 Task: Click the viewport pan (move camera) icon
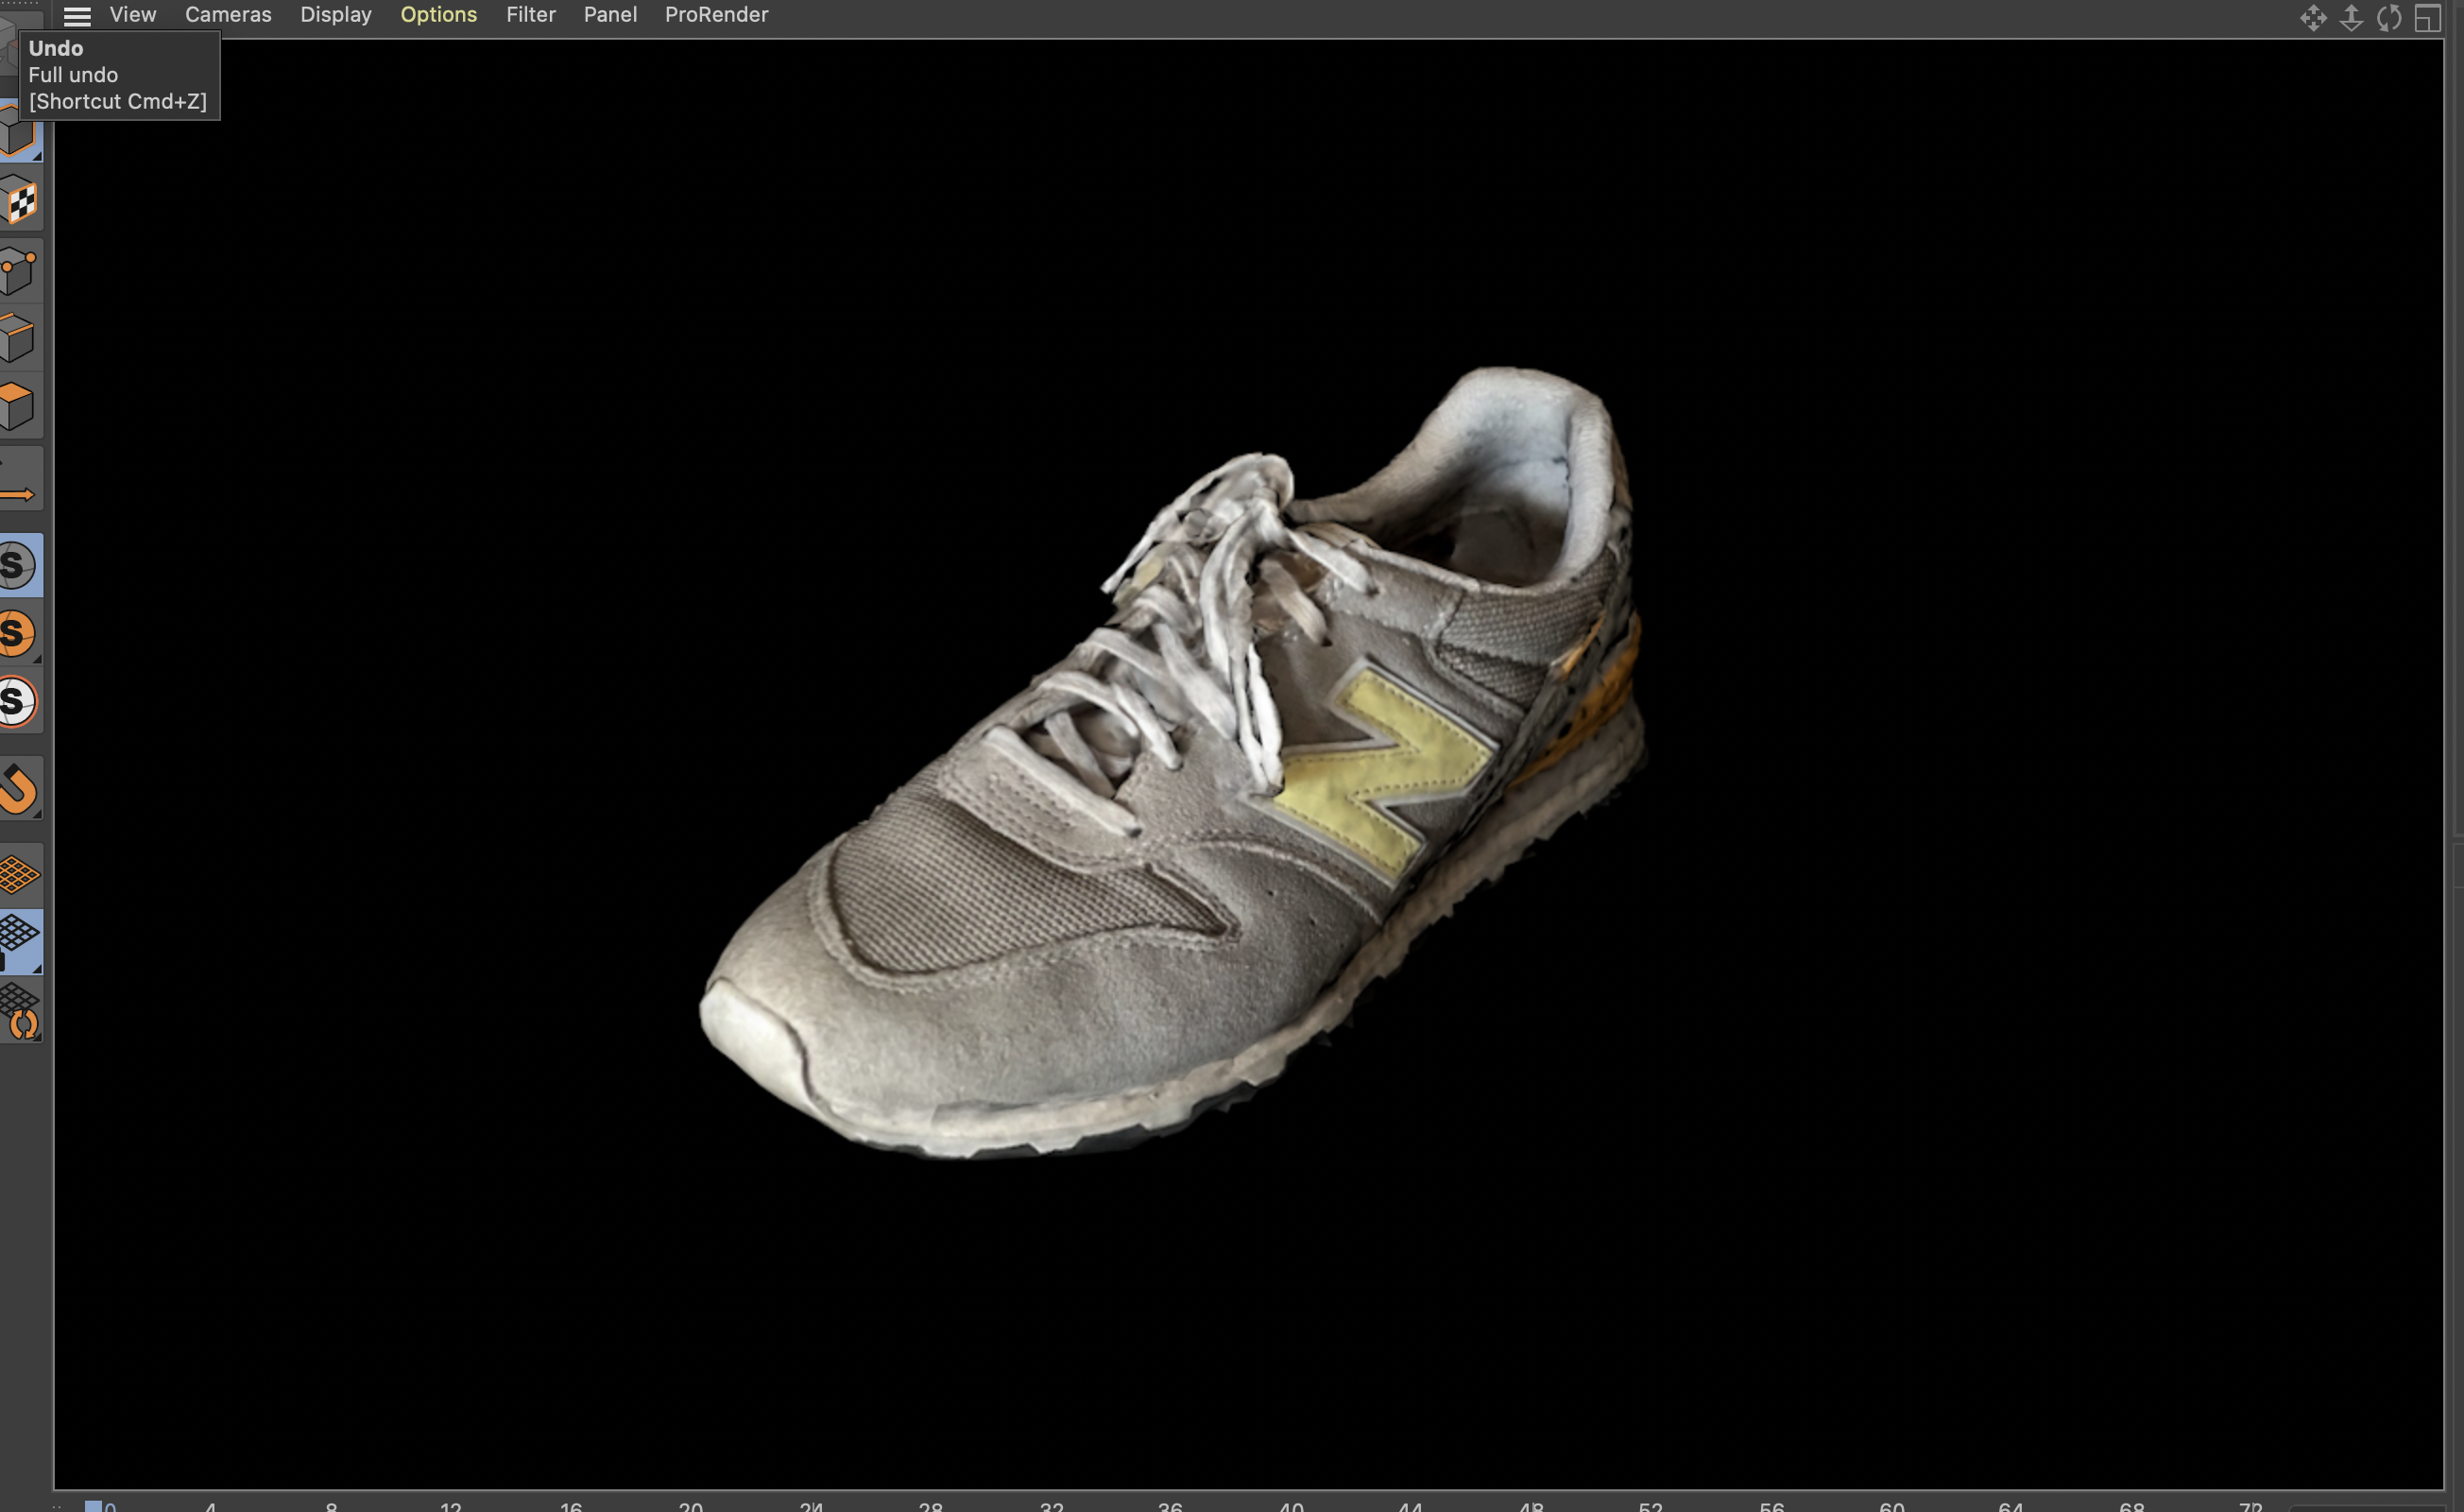[2313, 17]
